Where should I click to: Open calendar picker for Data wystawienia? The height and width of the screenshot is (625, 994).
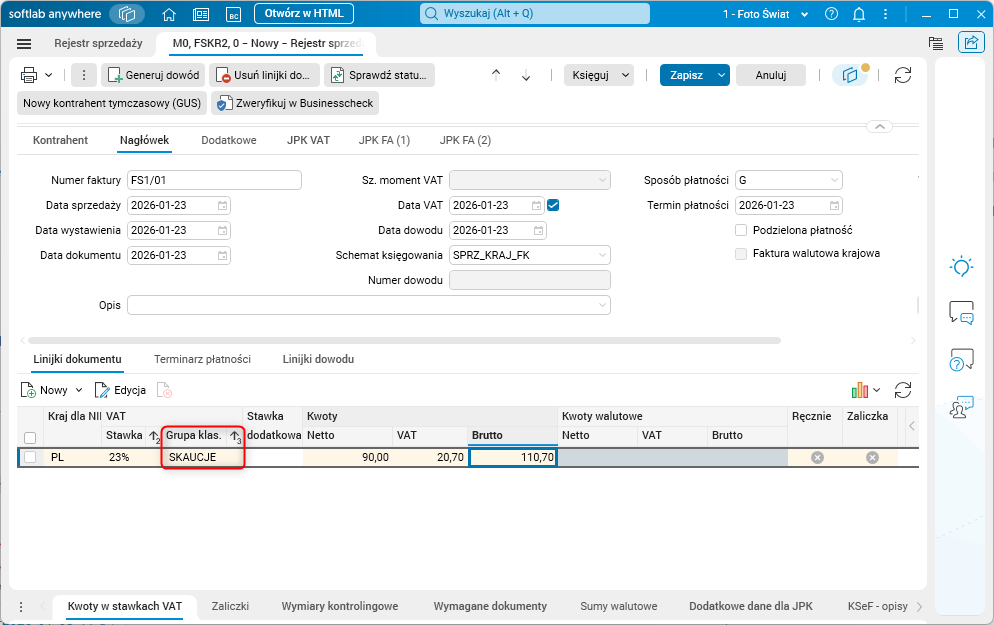pos(223,230)
